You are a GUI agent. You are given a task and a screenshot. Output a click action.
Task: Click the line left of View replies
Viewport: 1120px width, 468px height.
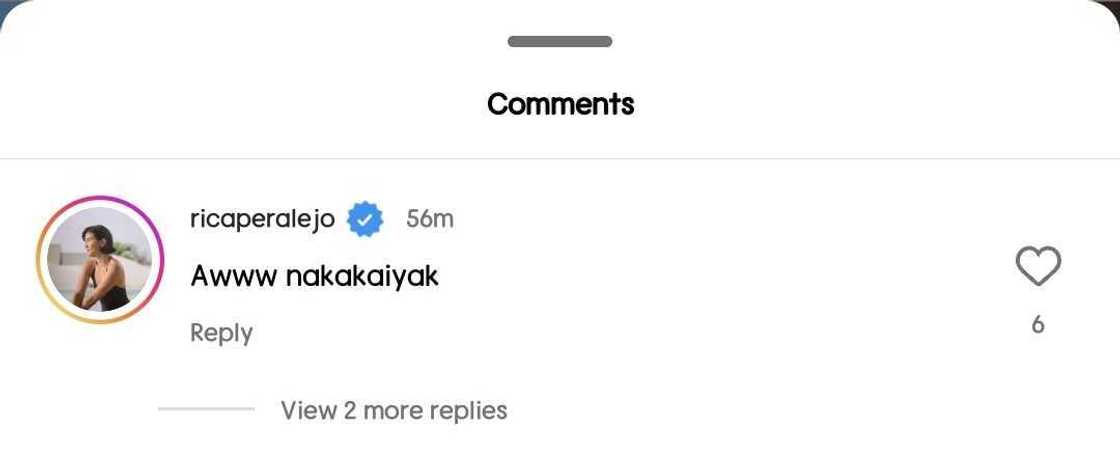(x=206, y=409)
